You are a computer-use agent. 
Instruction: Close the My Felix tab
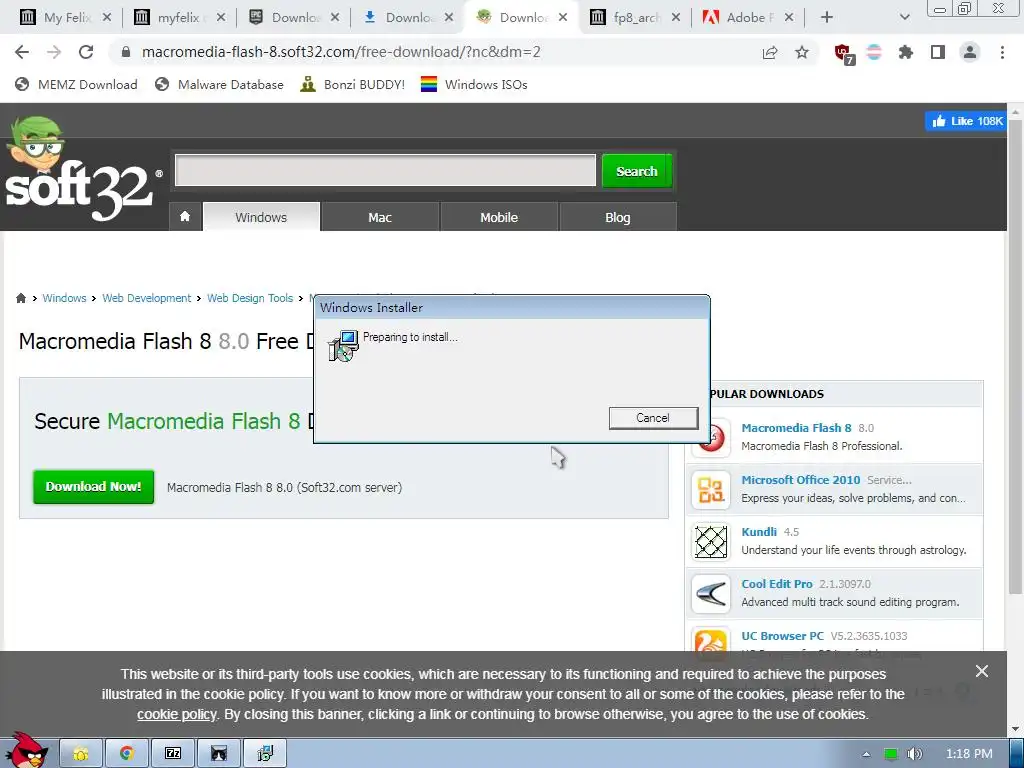pos(107,18)
